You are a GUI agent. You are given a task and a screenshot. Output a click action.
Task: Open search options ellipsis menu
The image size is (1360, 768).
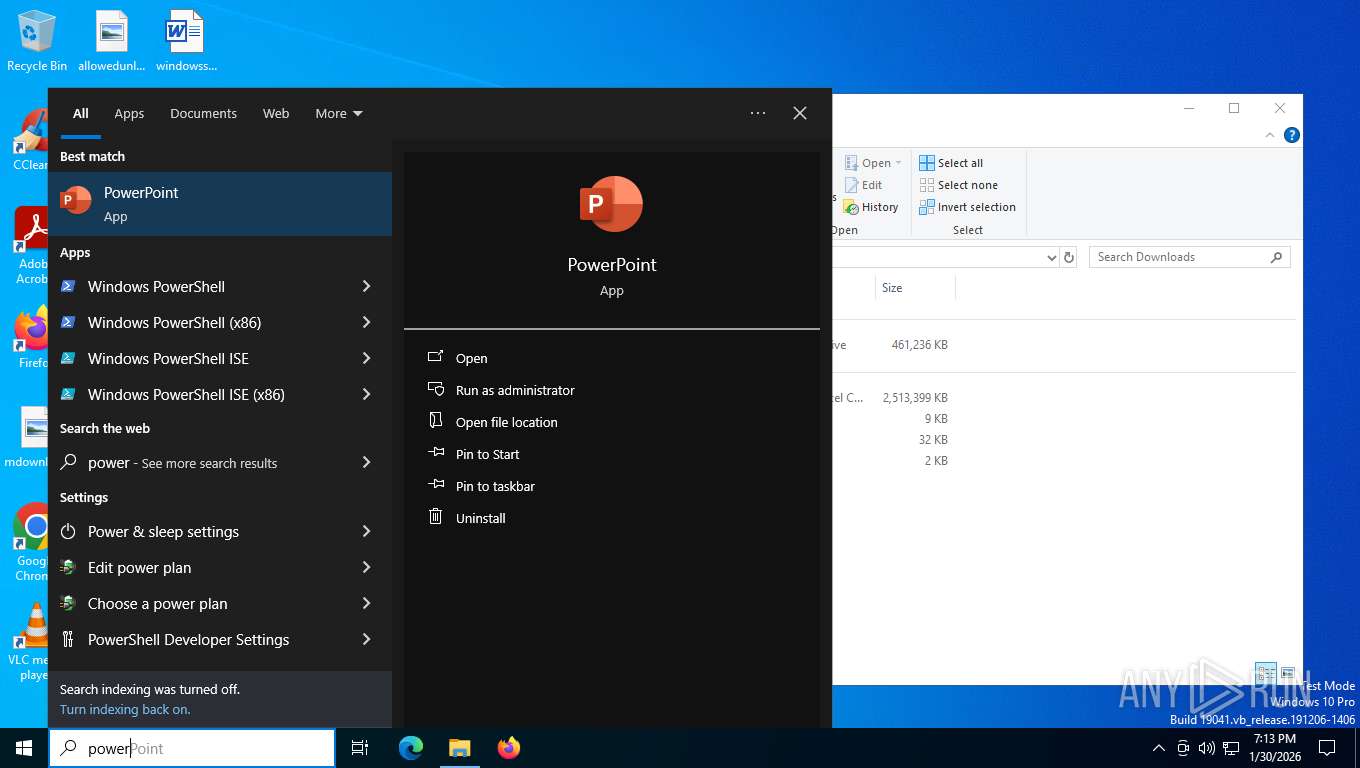pyautogui.click(x=758, y=113)
